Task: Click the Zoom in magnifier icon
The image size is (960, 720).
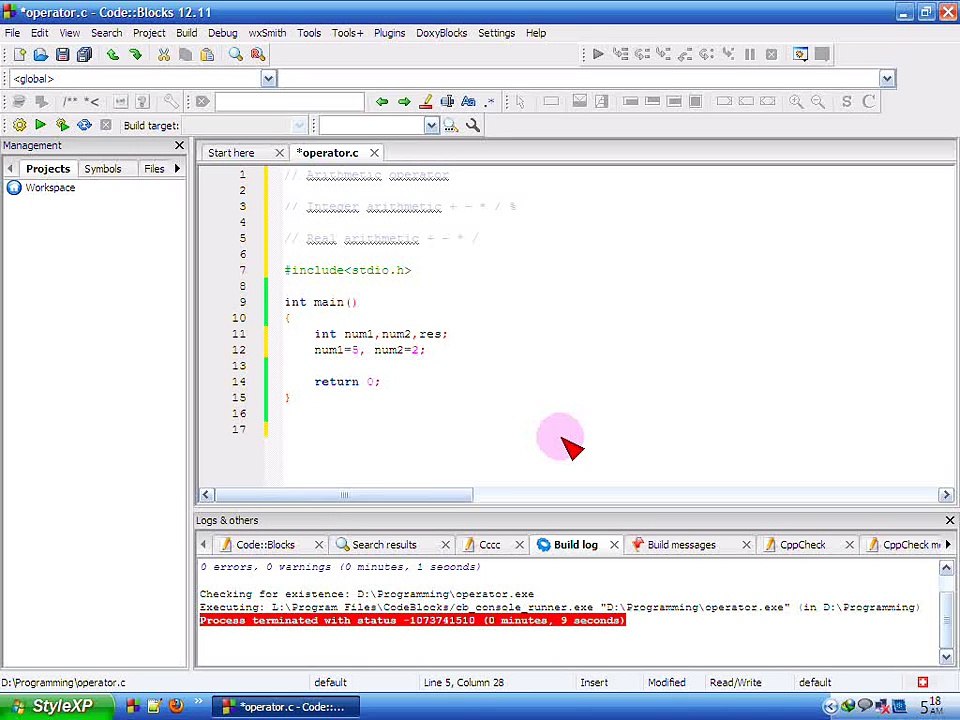Action: click(x=796, y=102)
